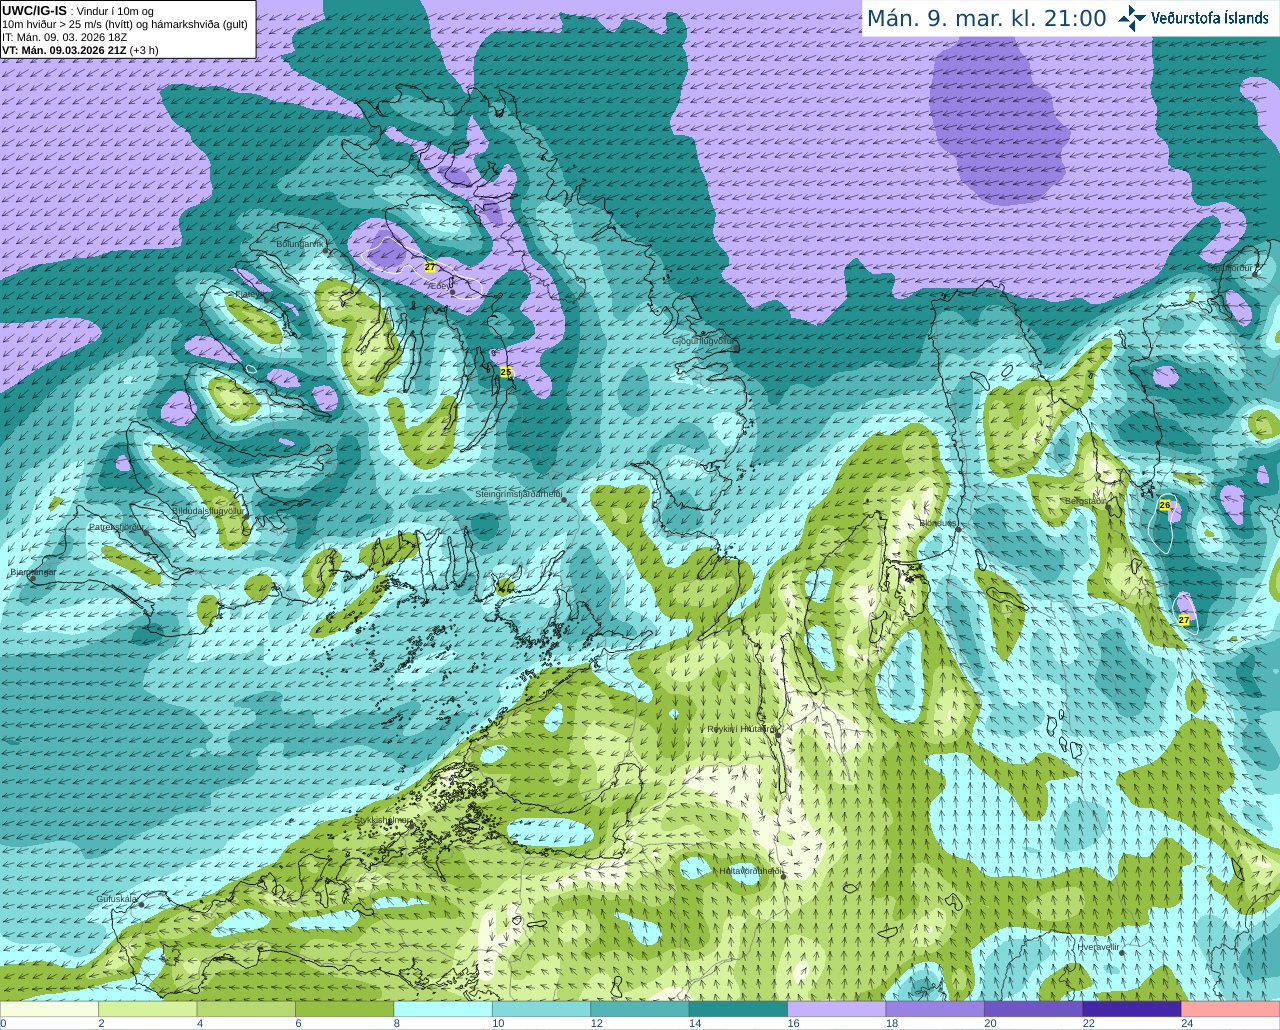Pick the 8–10 m/s light cyan legend swatch
This screenshot has width=1280, height=1030.
[x=443, y=1009]
